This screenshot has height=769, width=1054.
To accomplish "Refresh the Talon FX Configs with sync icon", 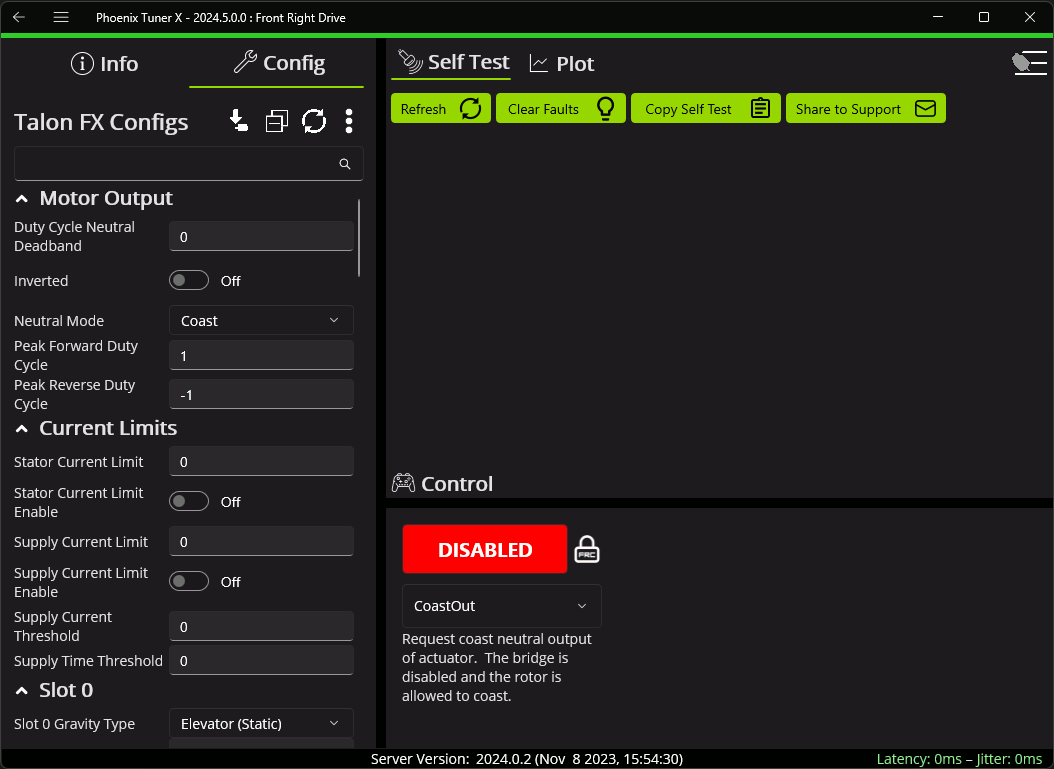I will (314, 121).
